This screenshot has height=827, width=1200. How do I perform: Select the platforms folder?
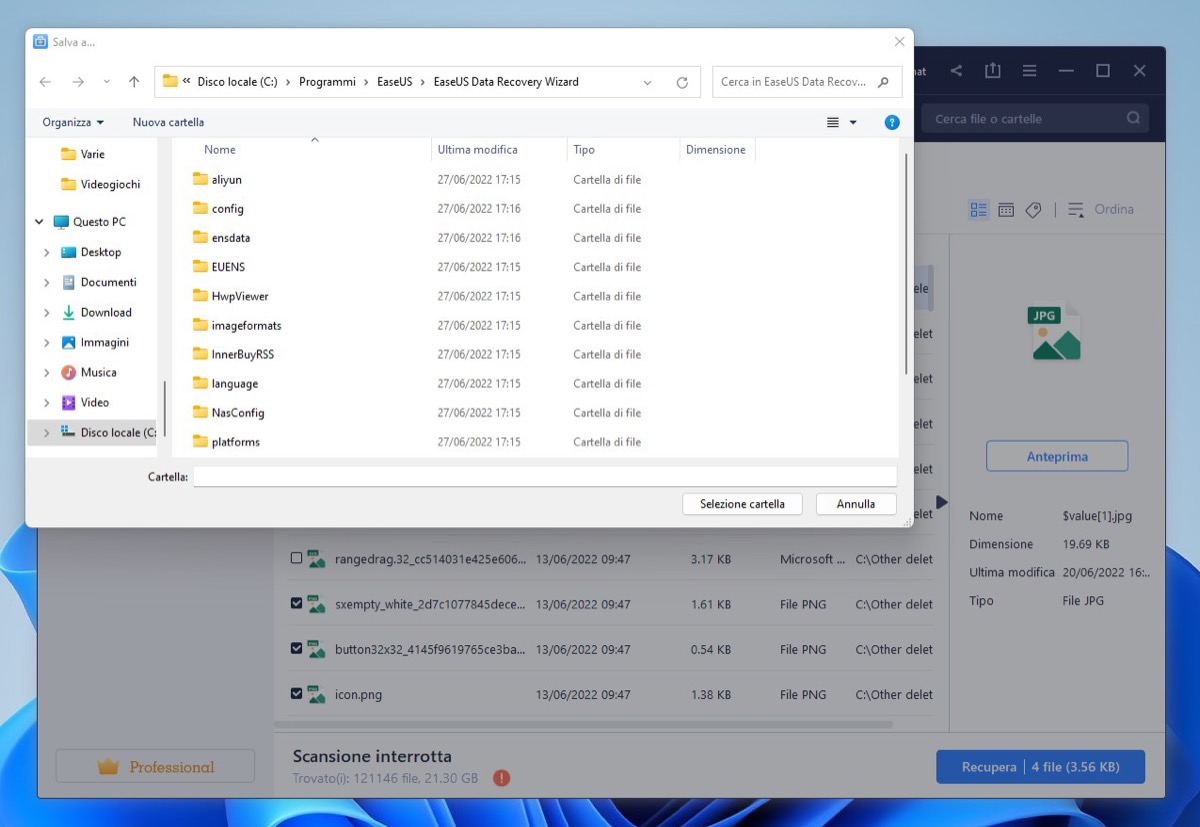click(x=236, y=442)
